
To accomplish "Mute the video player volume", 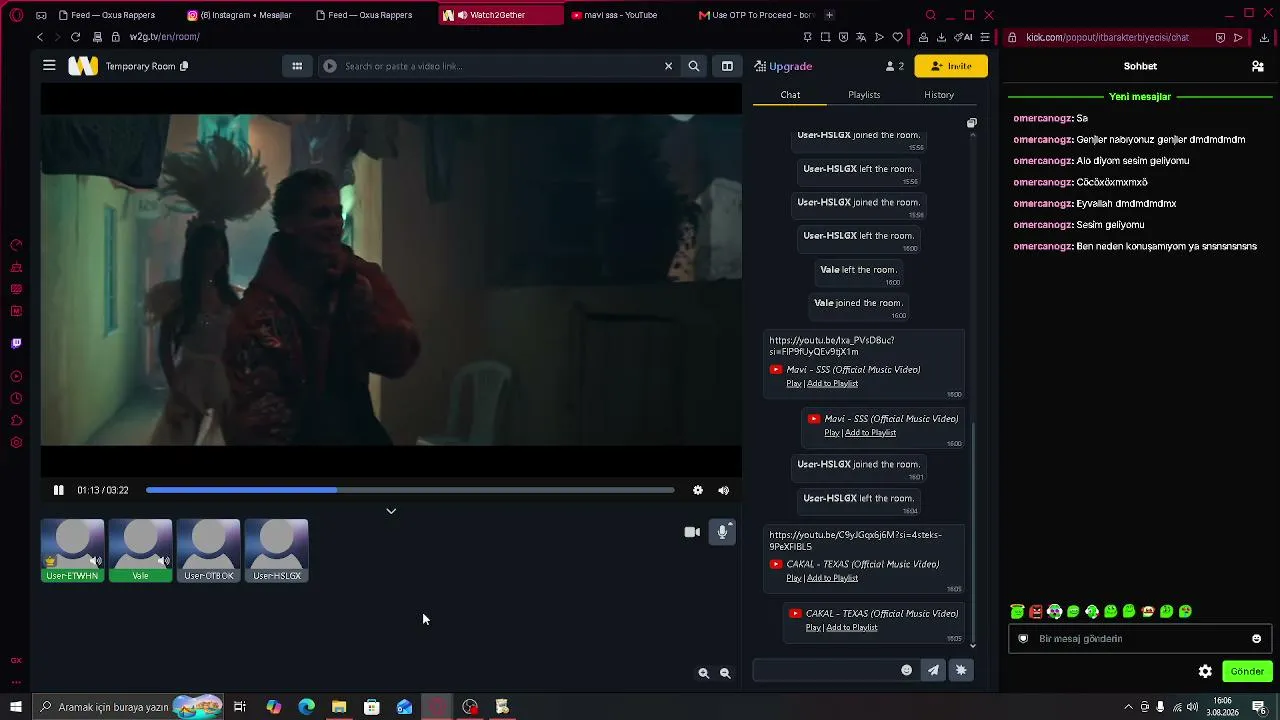I will [x=724, y=490].
